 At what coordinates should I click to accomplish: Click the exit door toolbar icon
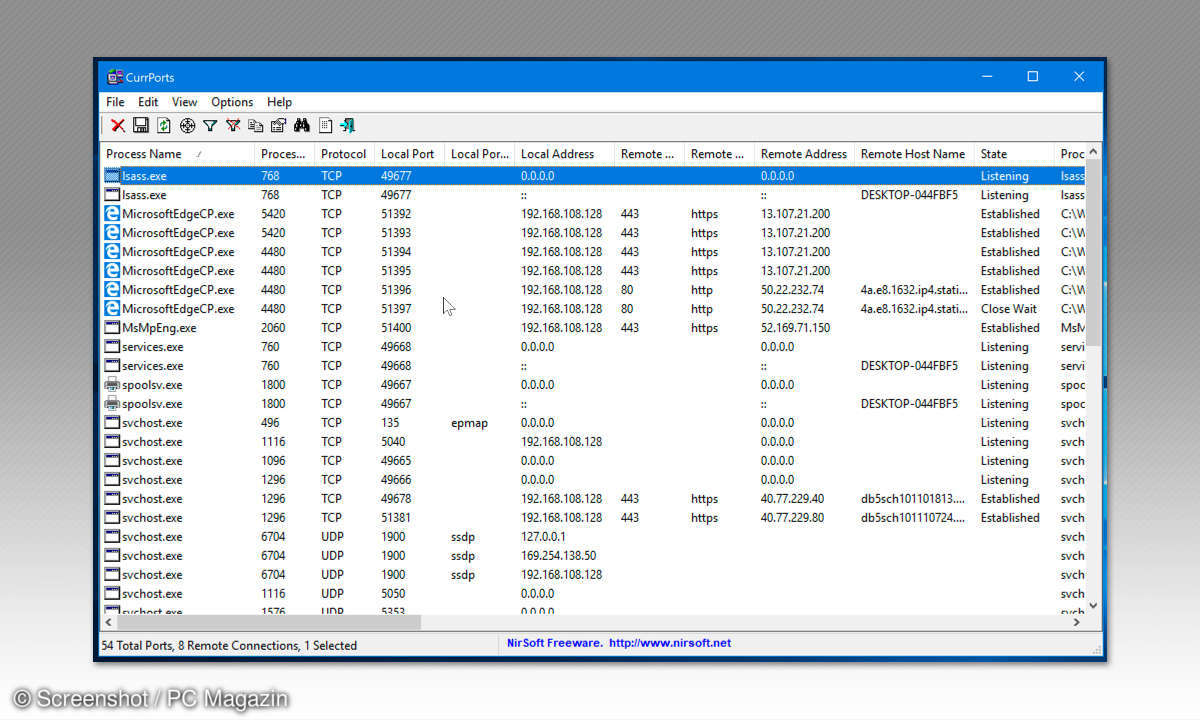click(348, 125)
